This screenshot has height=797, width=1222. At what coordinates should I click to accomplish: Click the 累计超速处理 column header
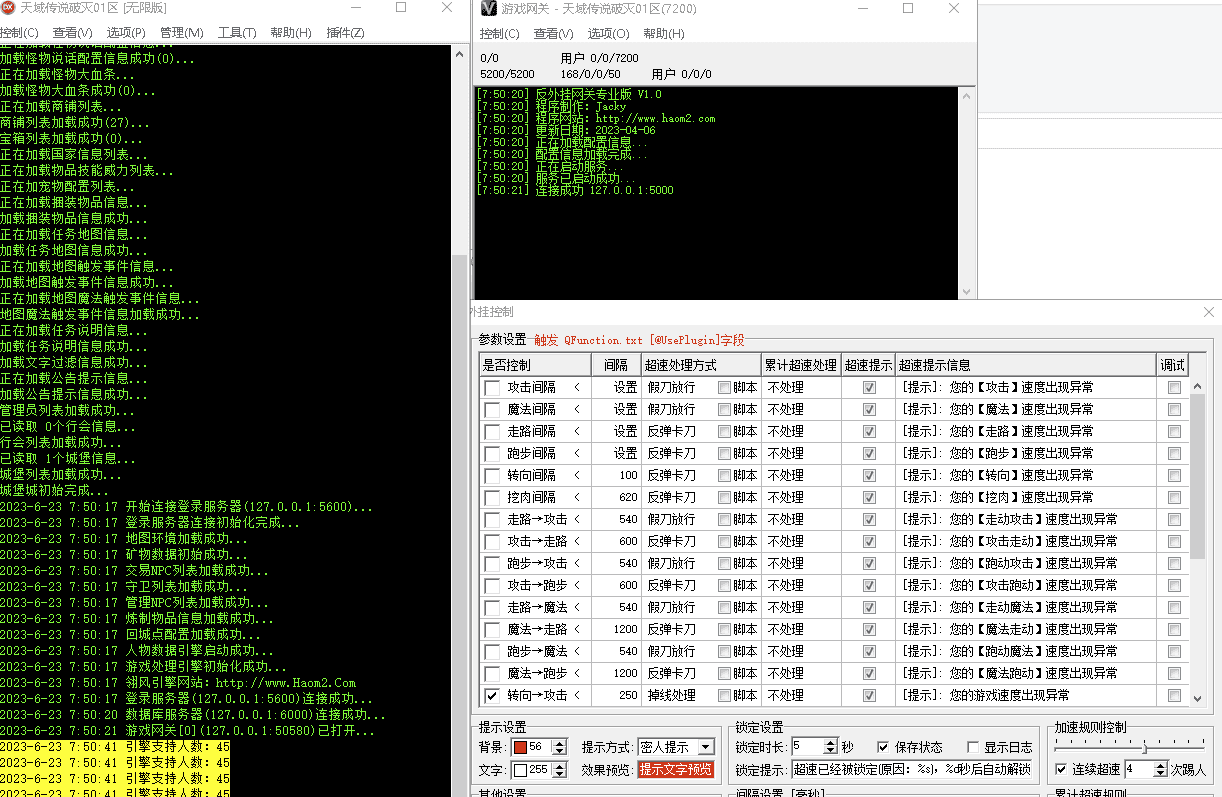tap(800, 365)
